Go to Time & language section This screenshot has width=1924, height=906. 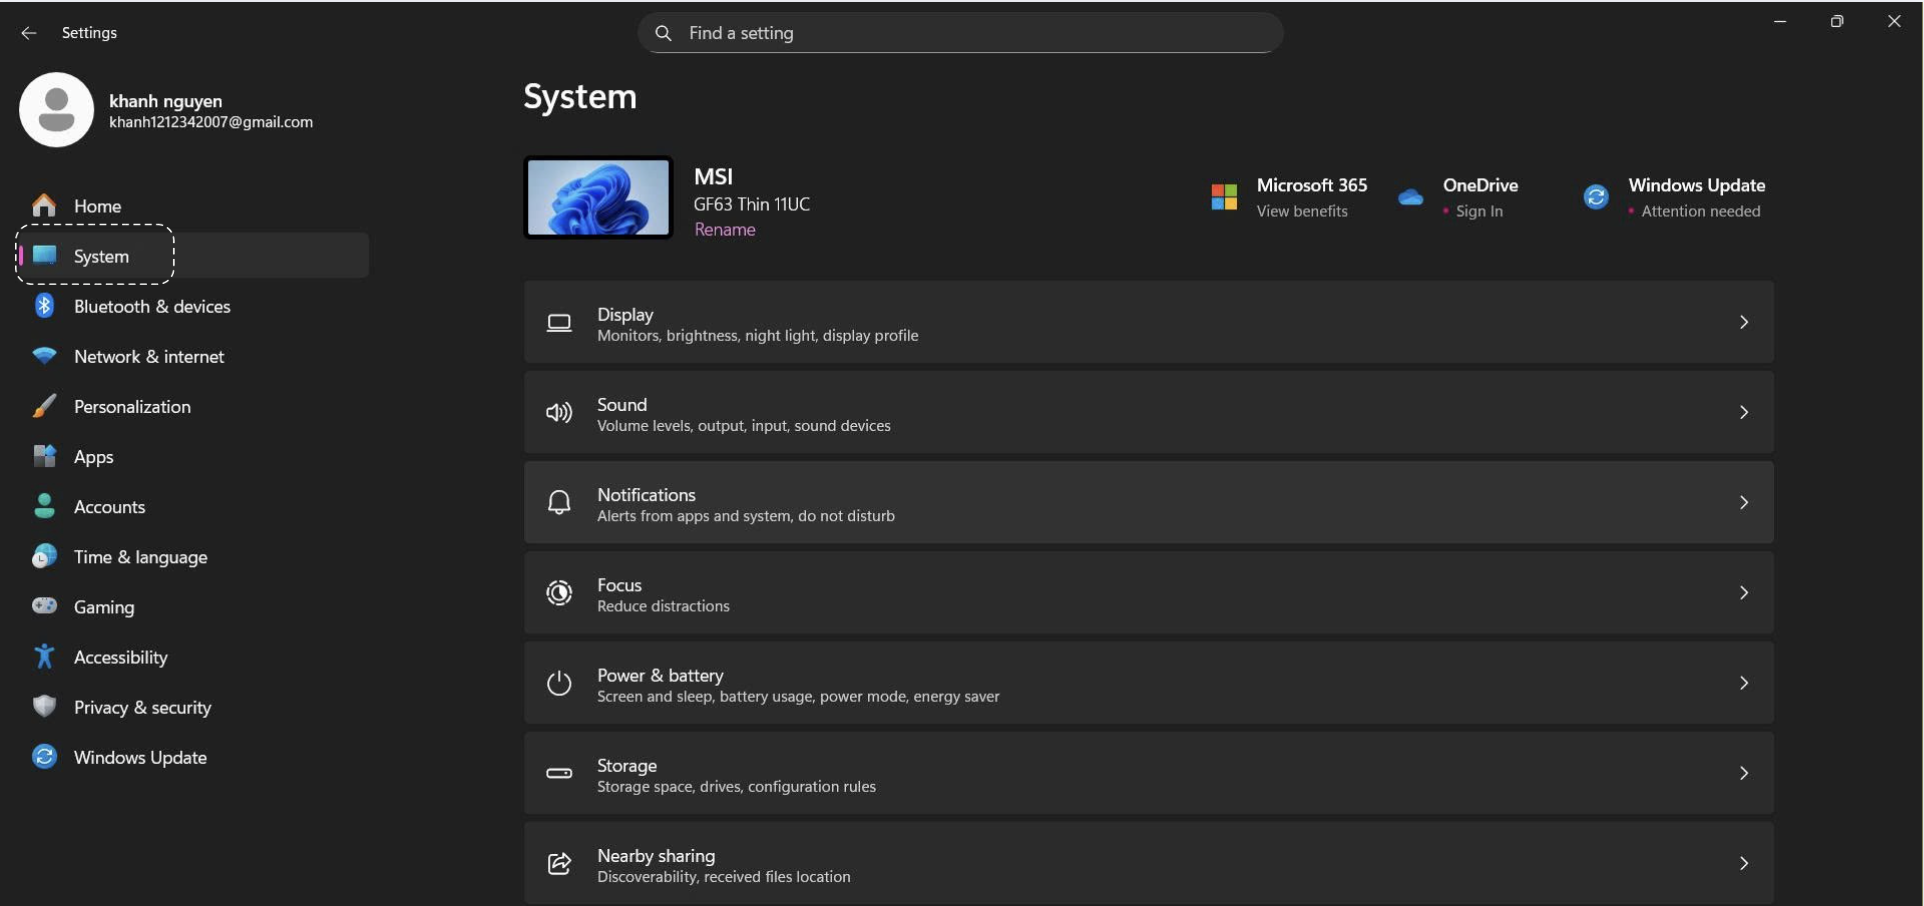click(x=140, y=557)
